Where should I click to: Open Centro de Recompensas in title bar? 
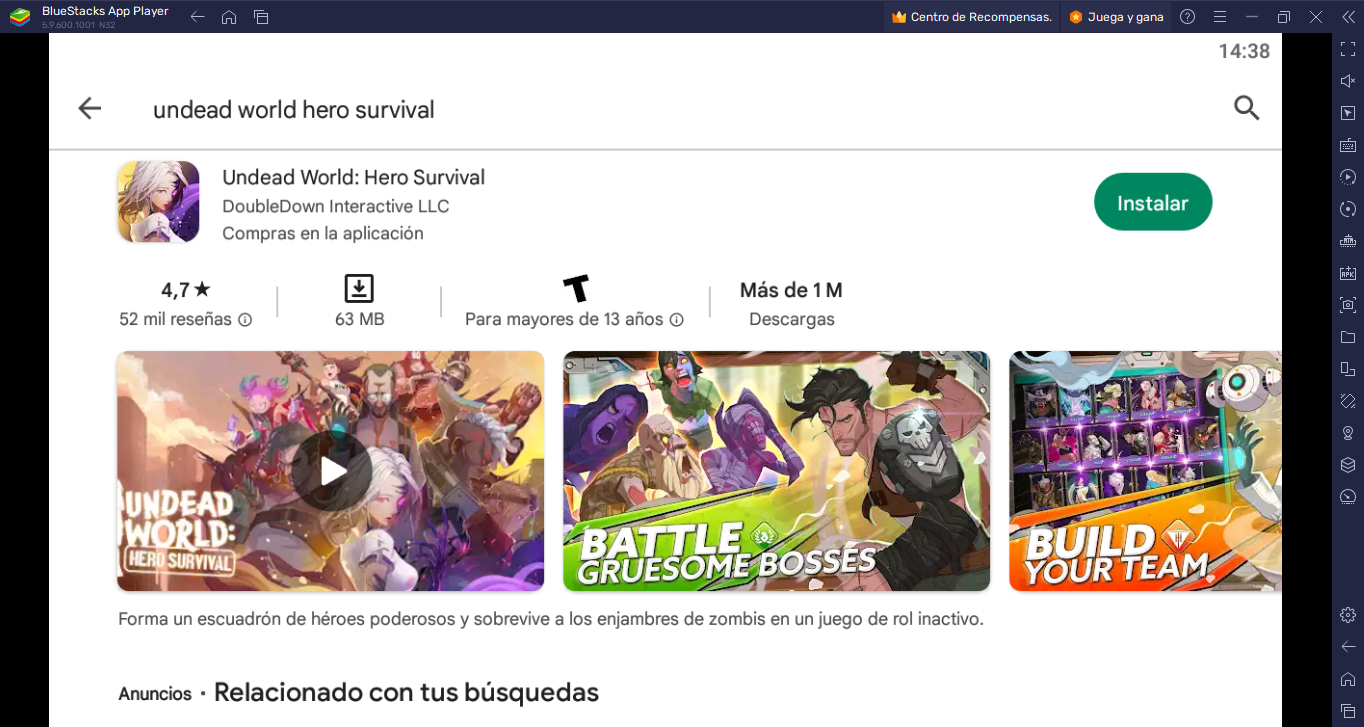[x=971, y=17]
